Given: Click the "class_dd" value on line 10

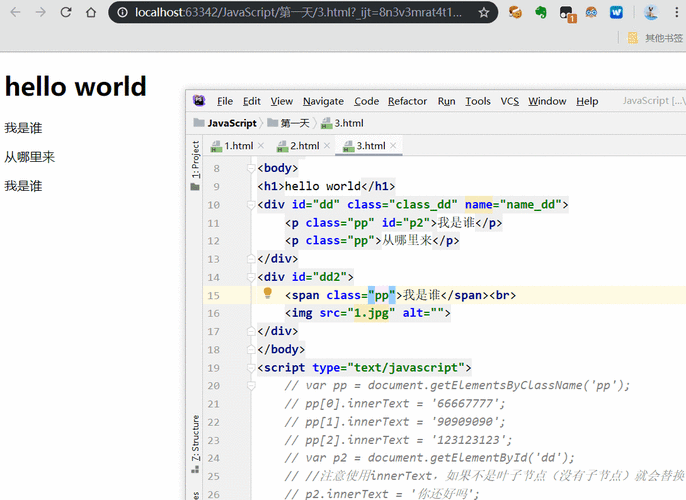Looking at the screenshot, I should [423, 204].
